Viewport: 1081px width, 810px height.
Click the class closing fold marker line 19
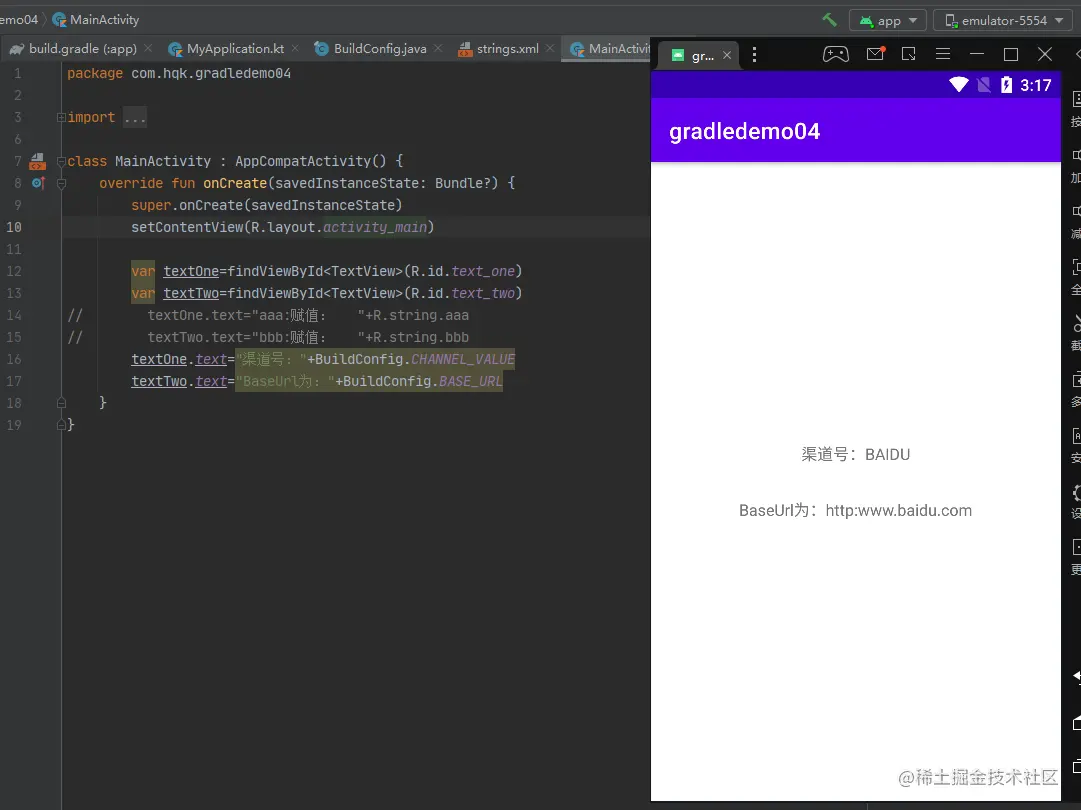(61, 425)
